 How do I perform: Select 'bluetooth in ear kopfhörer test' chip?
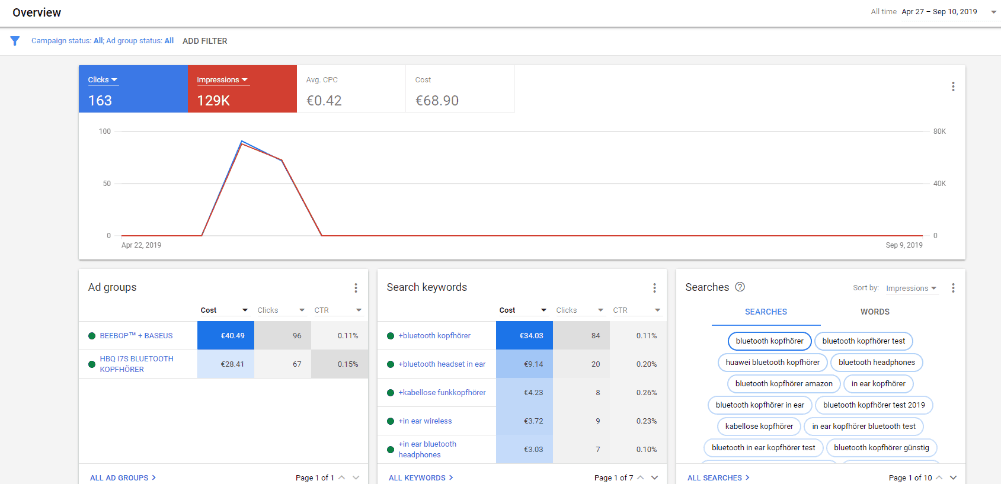[x=764, y=448]
